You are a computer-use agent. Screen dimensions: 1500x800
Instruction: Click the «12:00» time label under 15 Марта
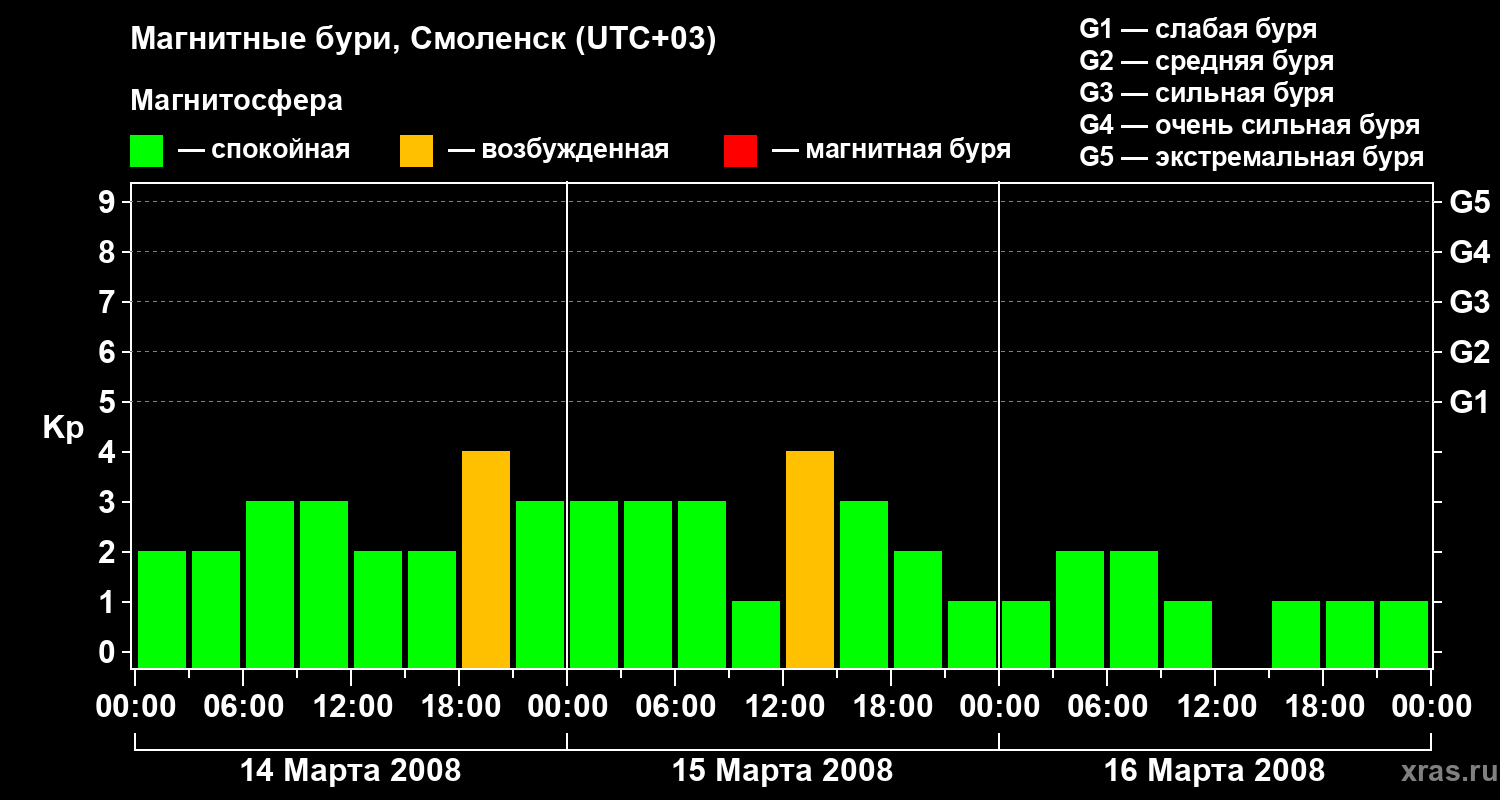(x=783, y=707)
